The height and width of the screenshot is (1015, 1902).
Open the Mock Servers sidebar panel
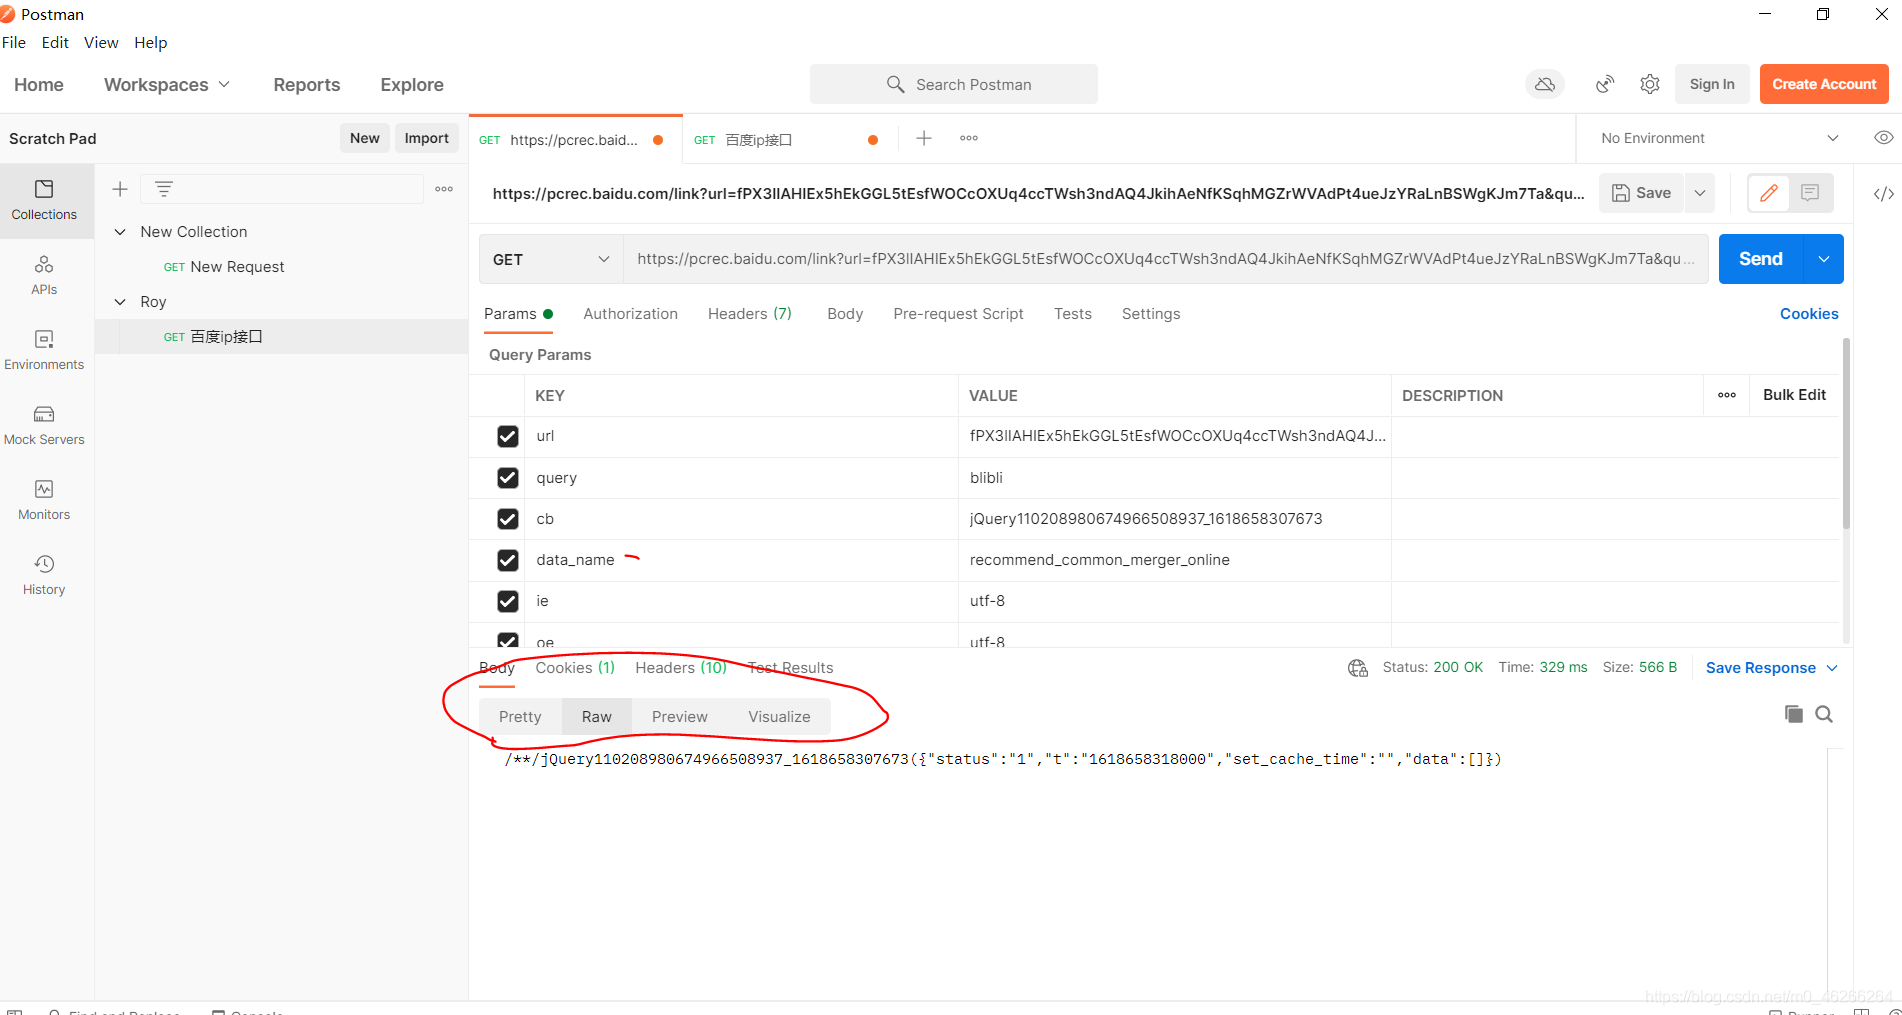(44, 425)
